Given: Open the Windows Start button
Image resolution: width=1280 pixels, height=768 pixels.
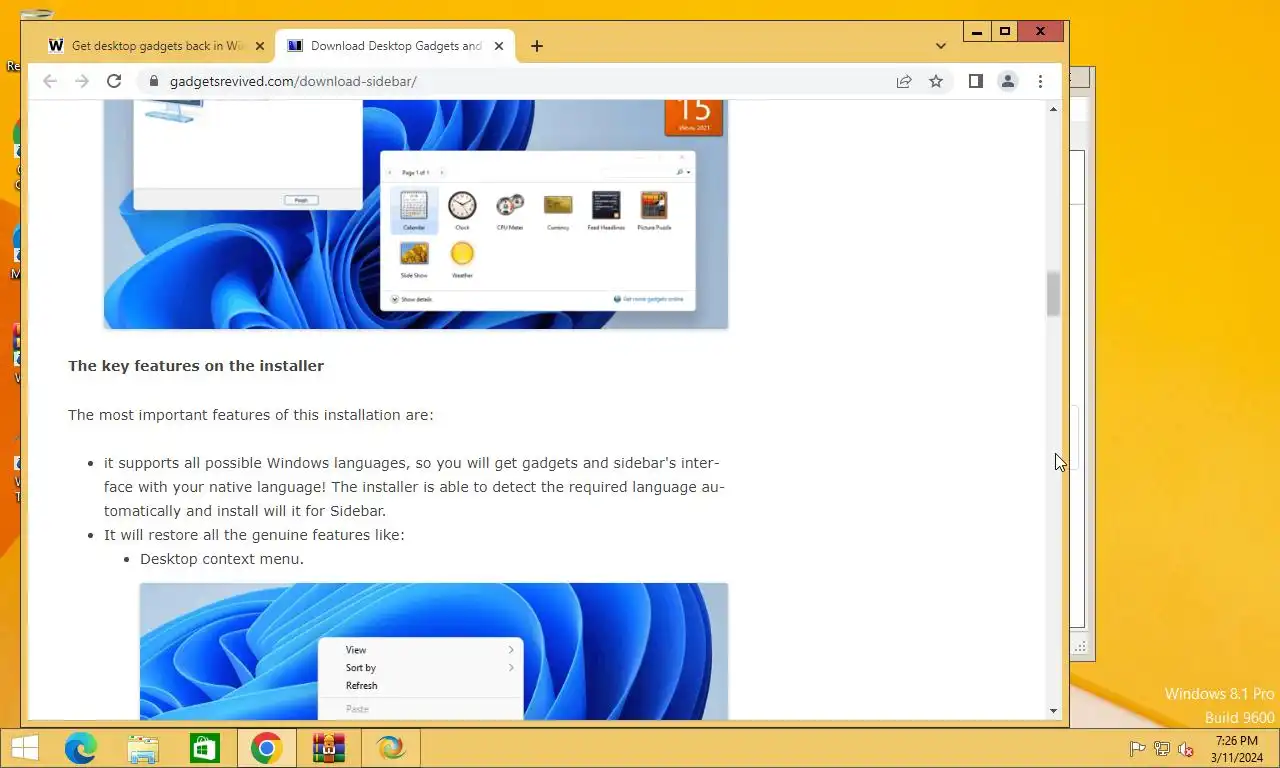Looking at the screenshot, I should pos(25,748).
